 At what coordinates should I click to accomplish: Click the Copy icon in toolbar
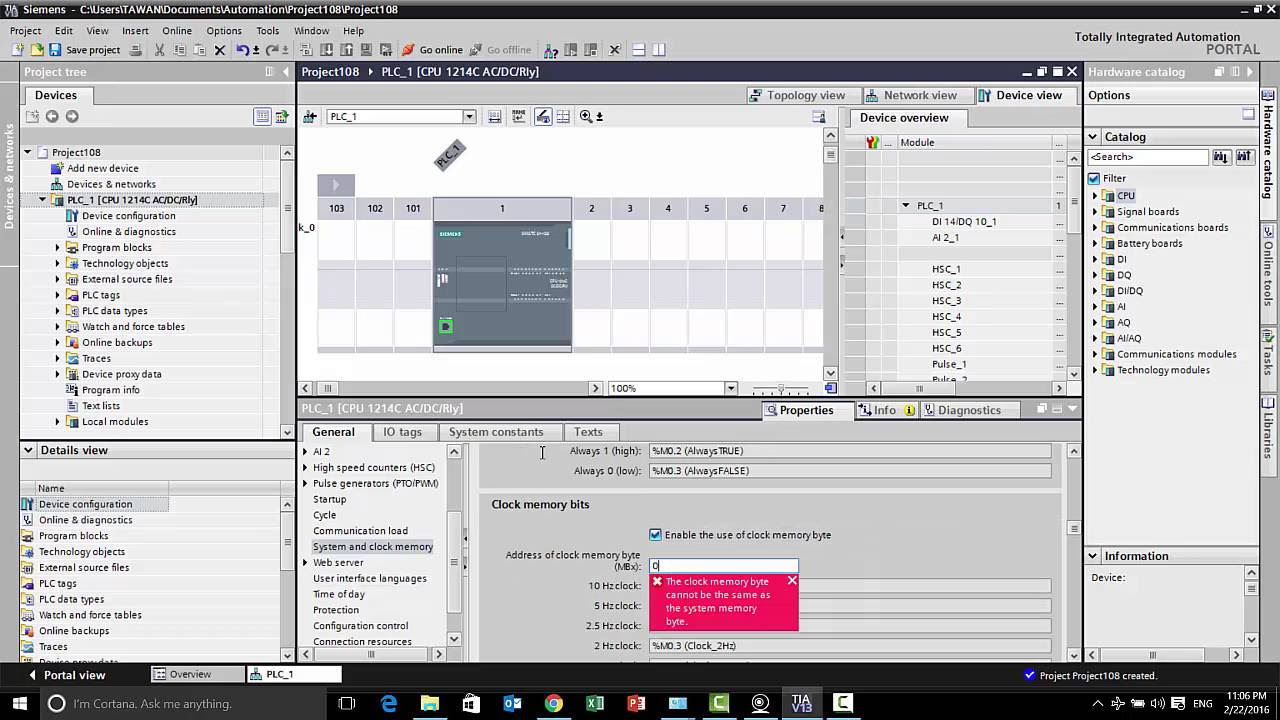[x=179, y=50]
